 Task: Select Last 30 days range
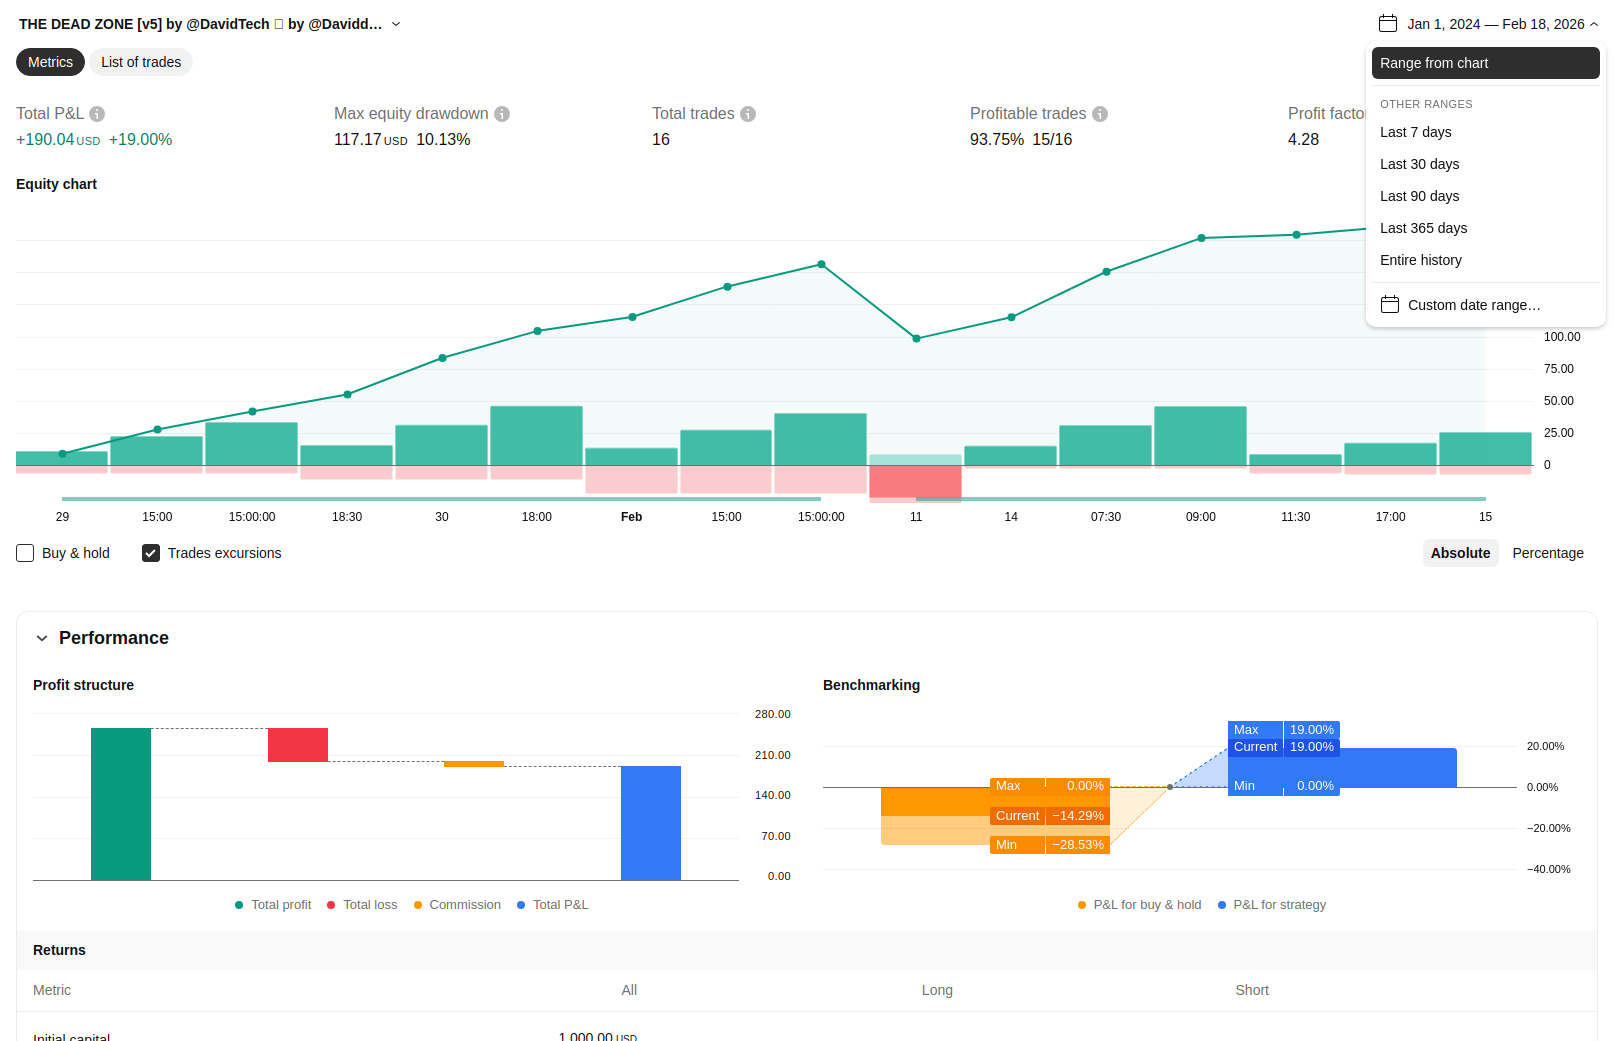(1419, 164)
